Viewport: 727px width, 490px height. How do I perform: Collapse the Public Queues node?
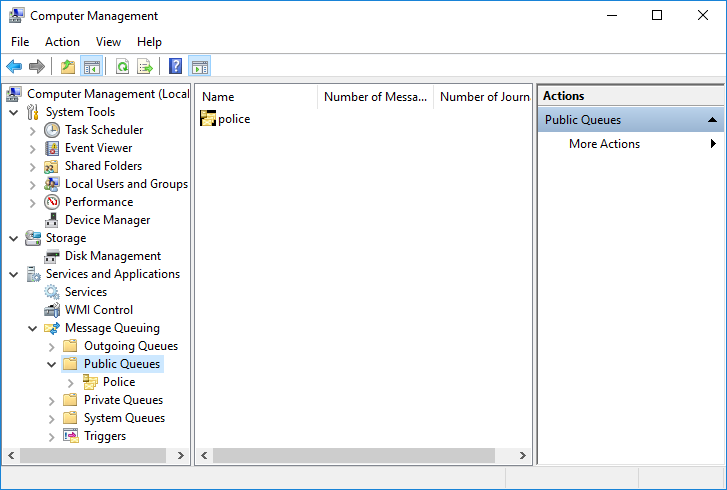tap(51, 364)
